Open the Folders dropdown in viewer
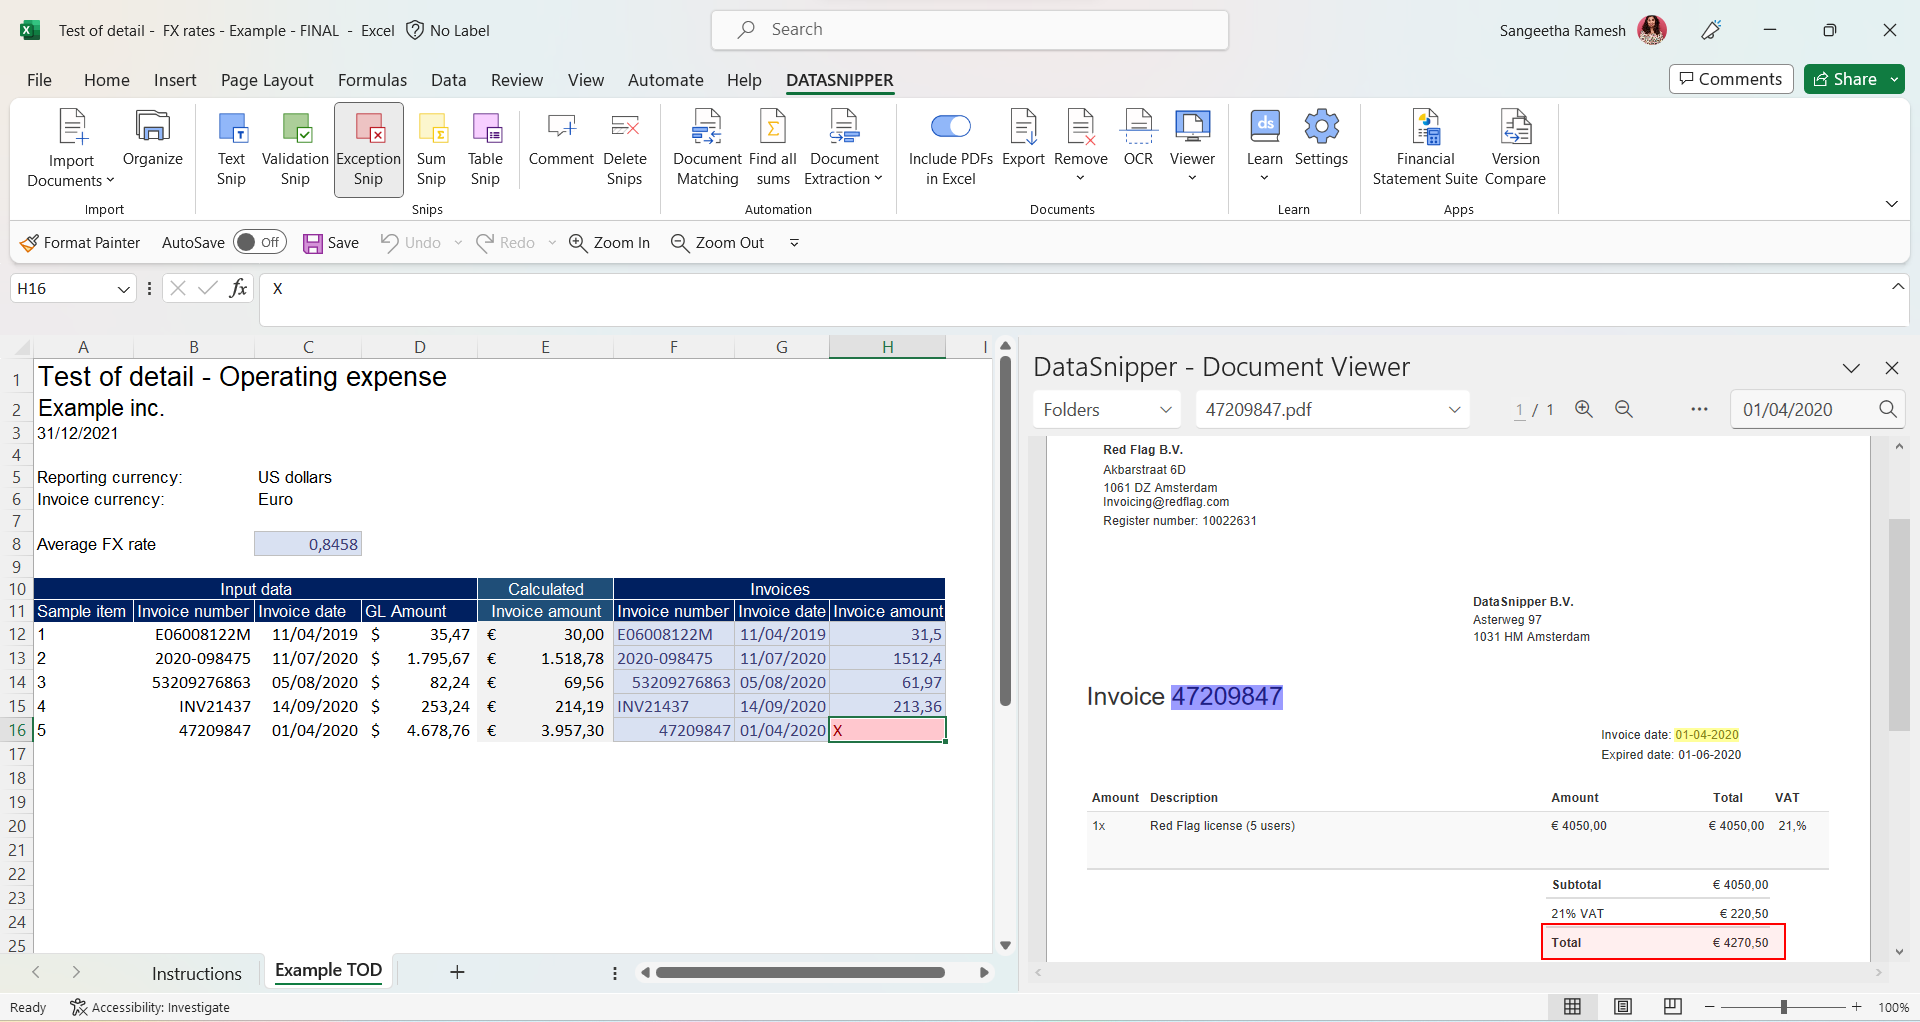Image resolution: width=1920 pixels, height=1022 pixels. tap(1108, 410)
